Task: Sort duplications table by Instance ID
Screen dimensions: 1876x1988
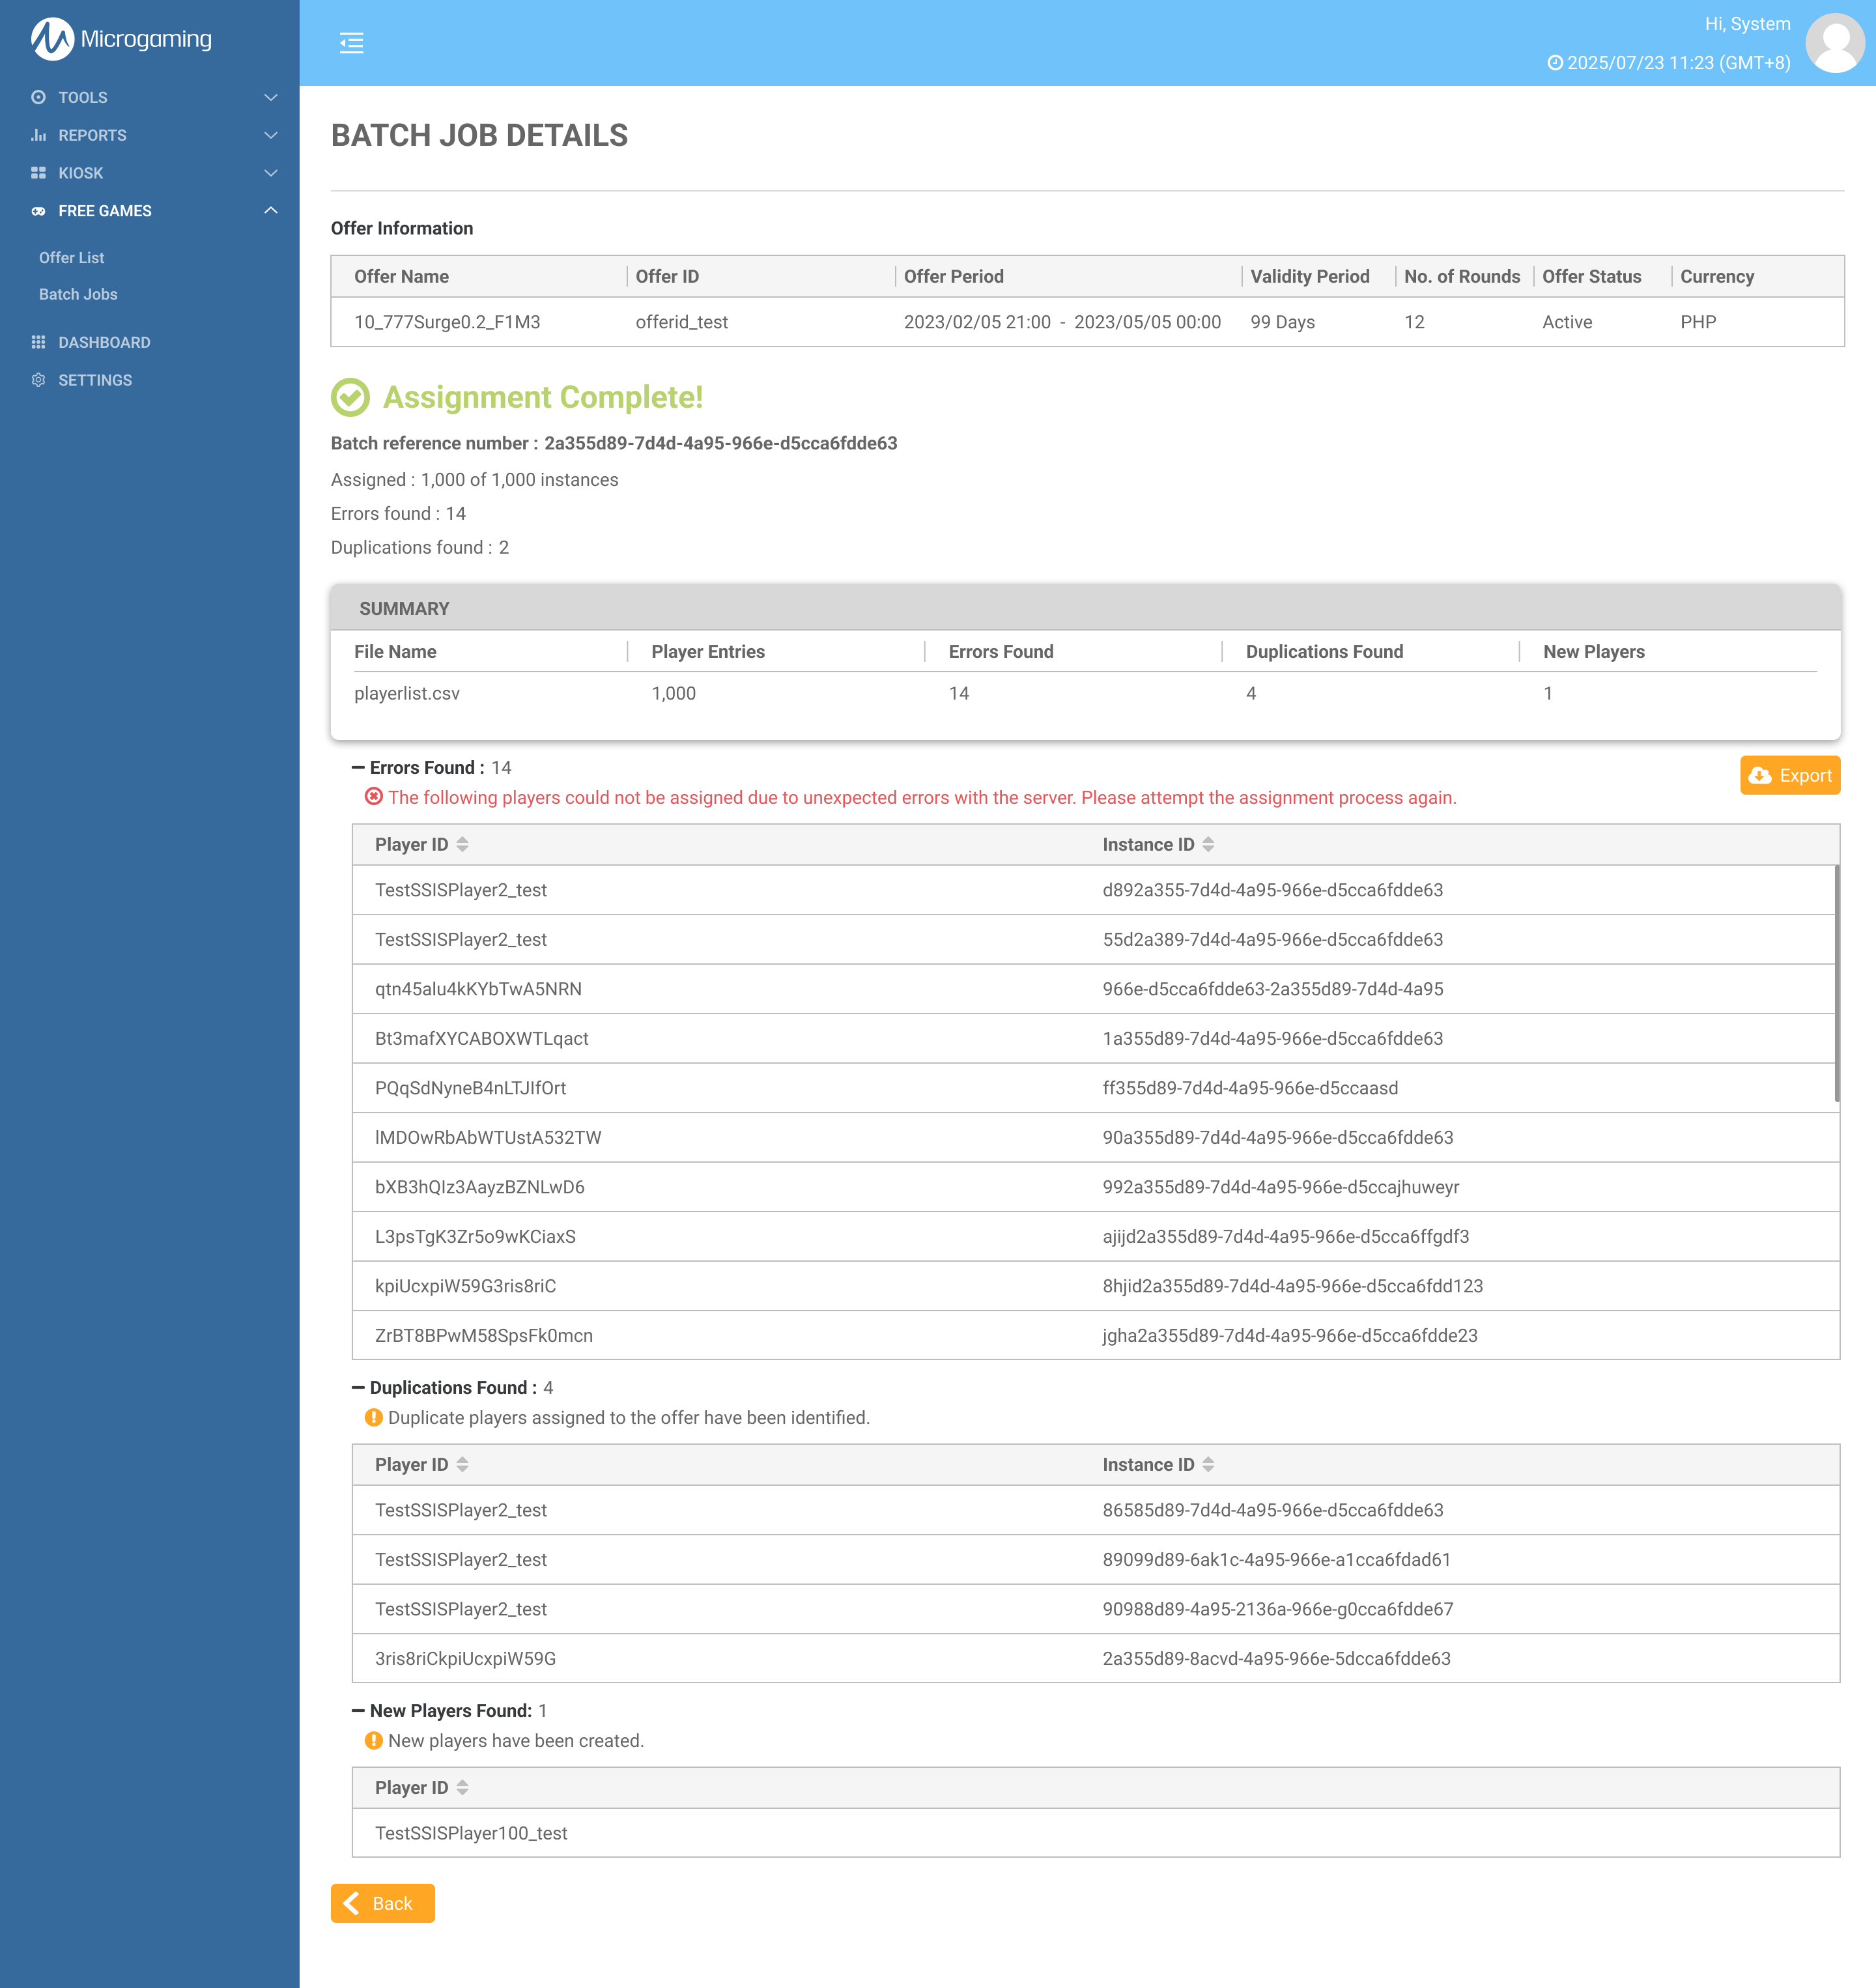Action: pos(1208,1464)
